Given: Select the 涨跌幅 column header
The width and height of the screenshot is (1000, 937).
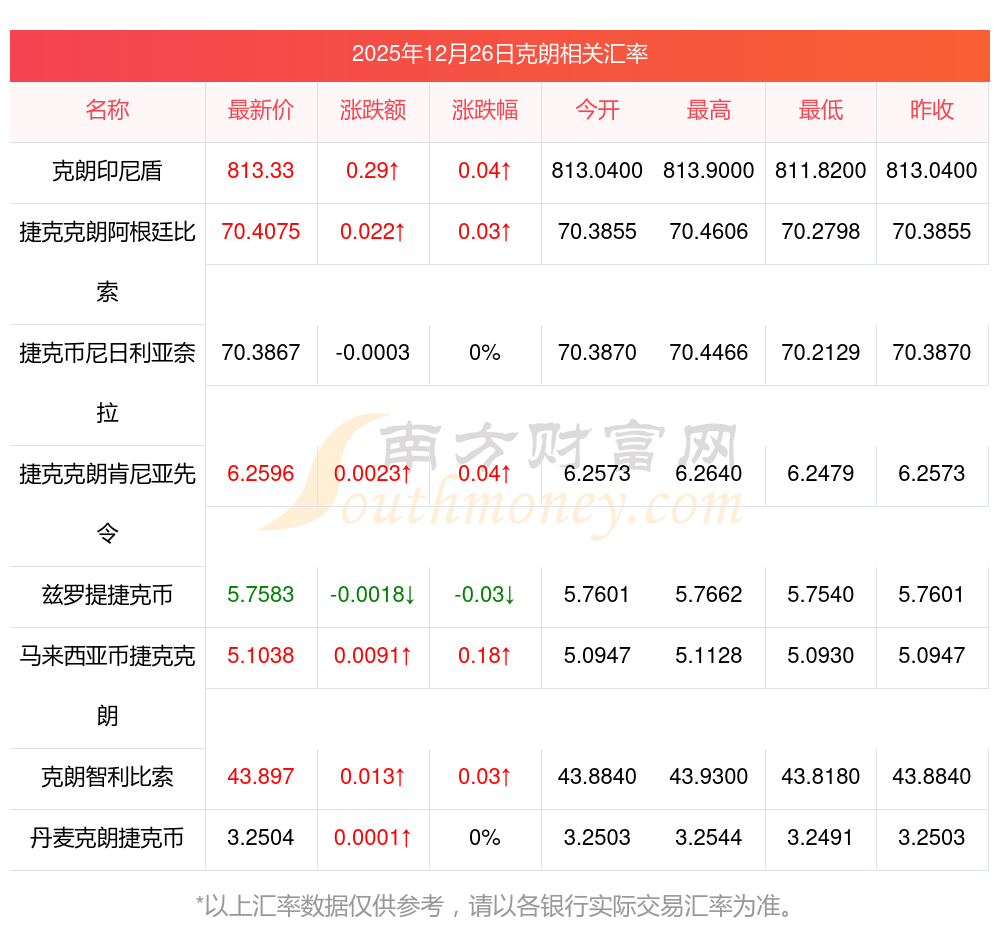Looking at the screenshot, I should (x=485, y=110).
